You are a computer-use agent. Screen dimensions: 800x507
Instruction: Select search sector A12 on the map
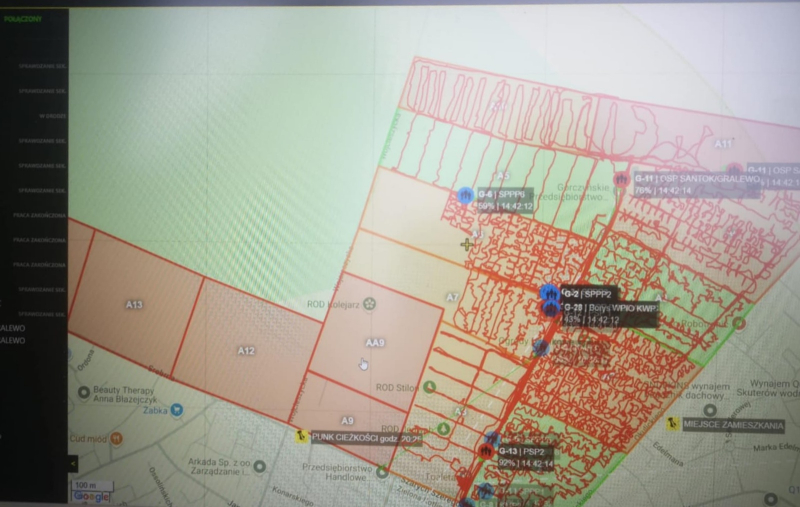point(246,350)
